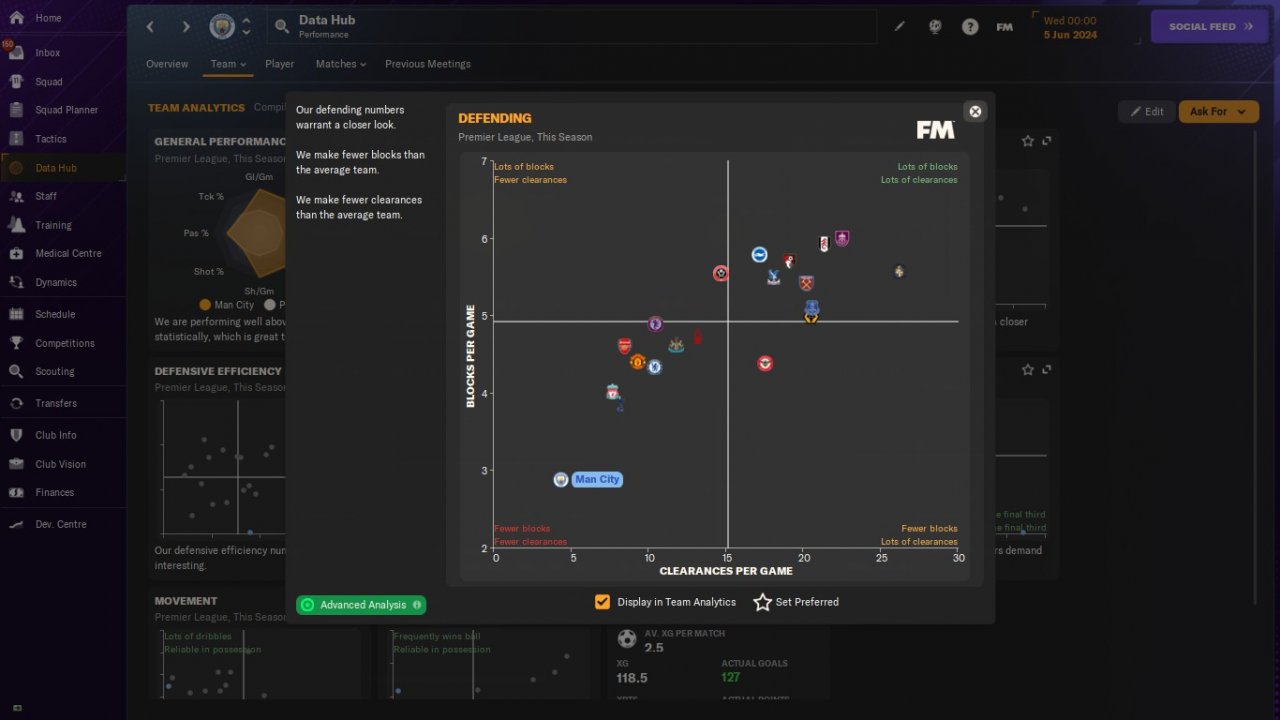Select the Man City label on the chart
1280x720 pixels.
[x=597, y=480]
